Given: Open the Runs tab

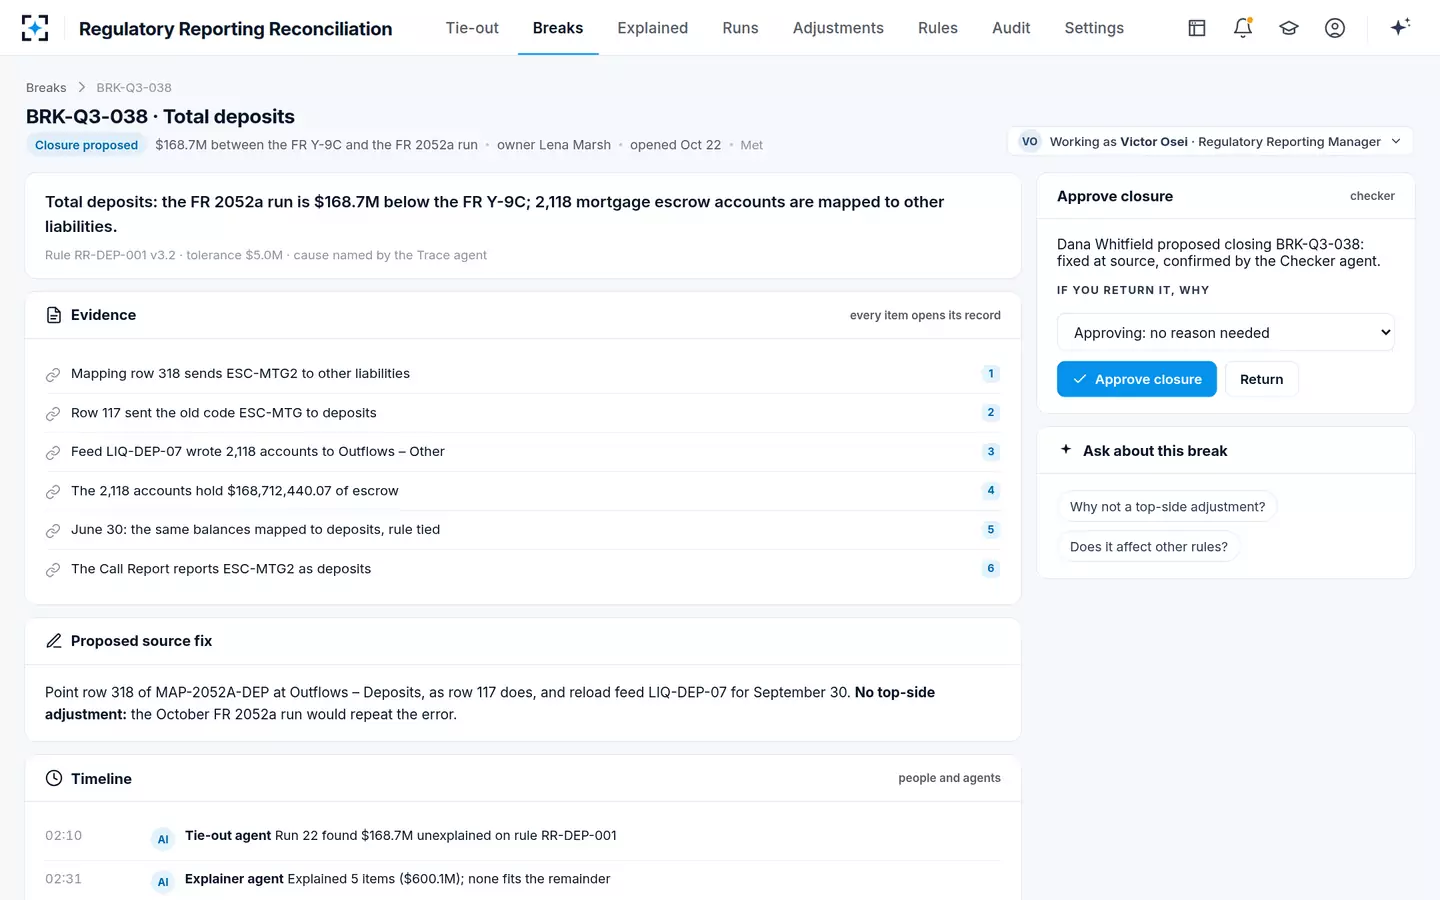Looking at the screenshot, I should coord(741,28).
